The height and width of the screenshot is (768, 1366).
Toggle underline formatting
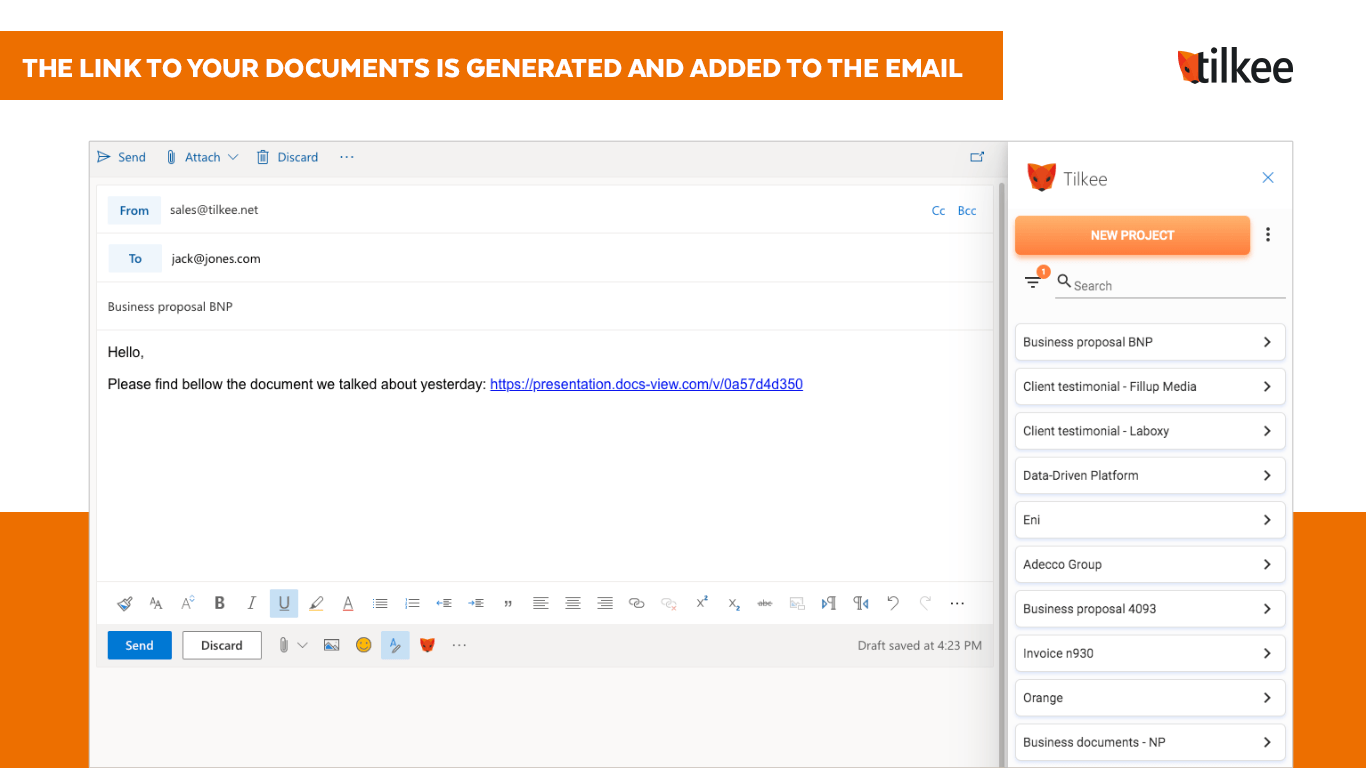[284, 603]
